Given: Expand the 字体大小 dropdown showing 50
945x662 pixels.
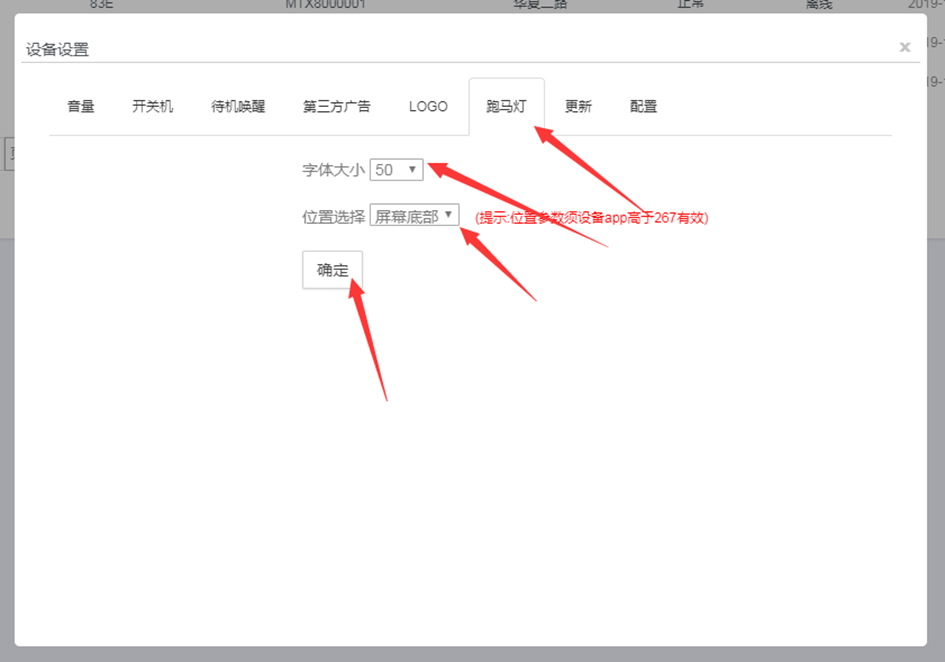Looking at the screenshot, I should pos(397,170).
